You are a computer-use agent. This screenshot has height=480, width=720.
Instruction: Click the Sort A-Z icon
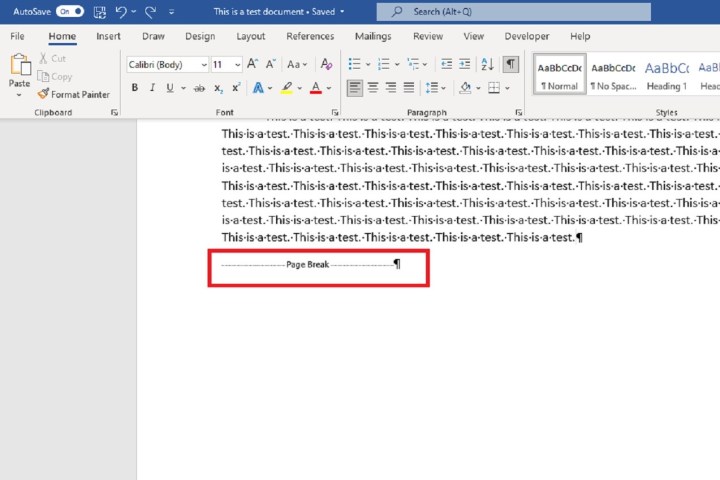[x=487, y=64]
